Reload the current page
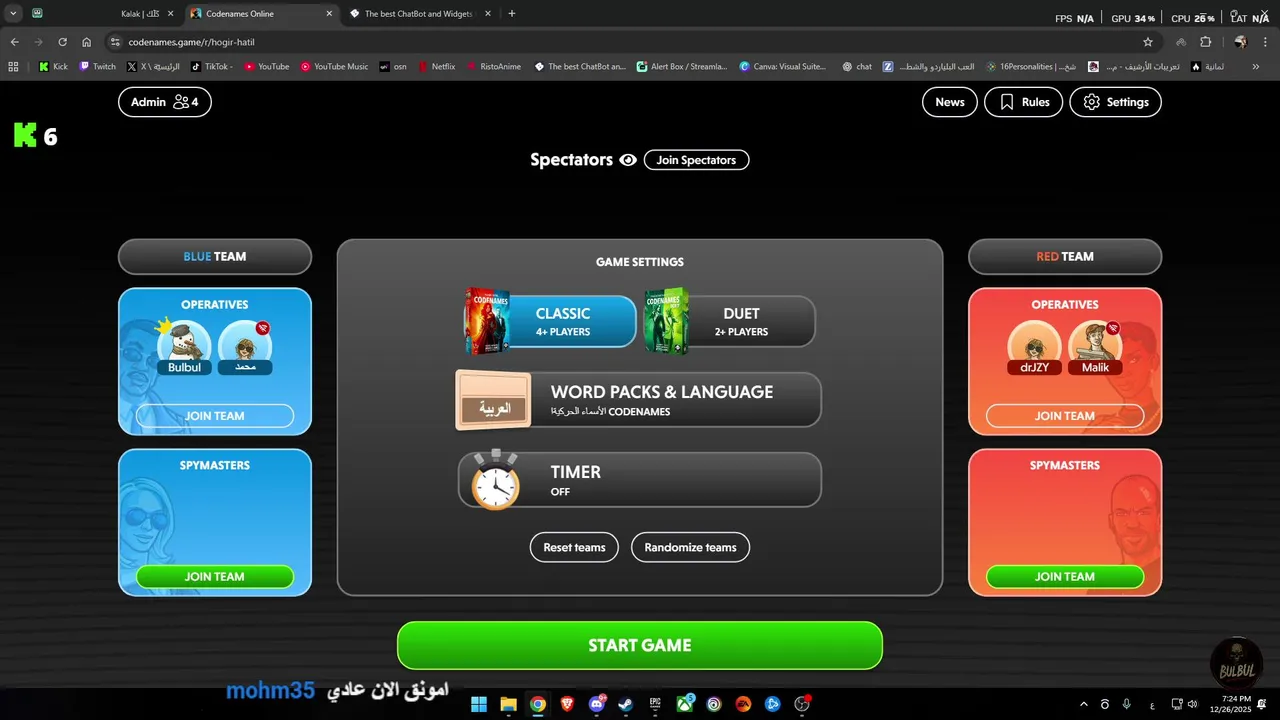The image size is (1280, 720). coord(62,42)
